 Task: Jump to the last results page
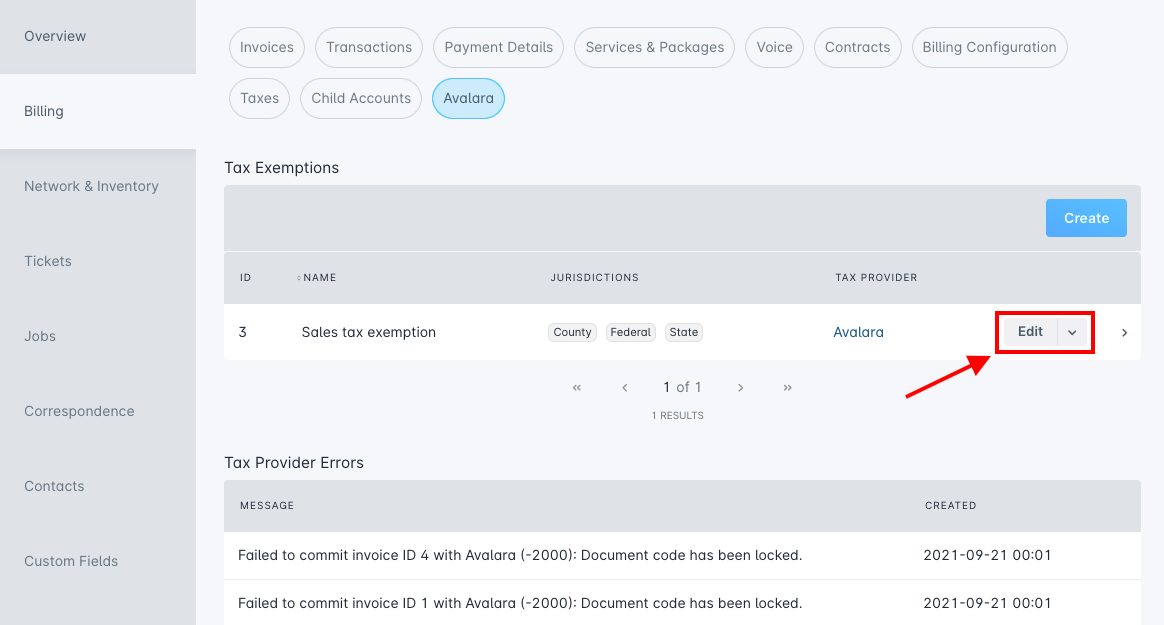coord(788,387)
